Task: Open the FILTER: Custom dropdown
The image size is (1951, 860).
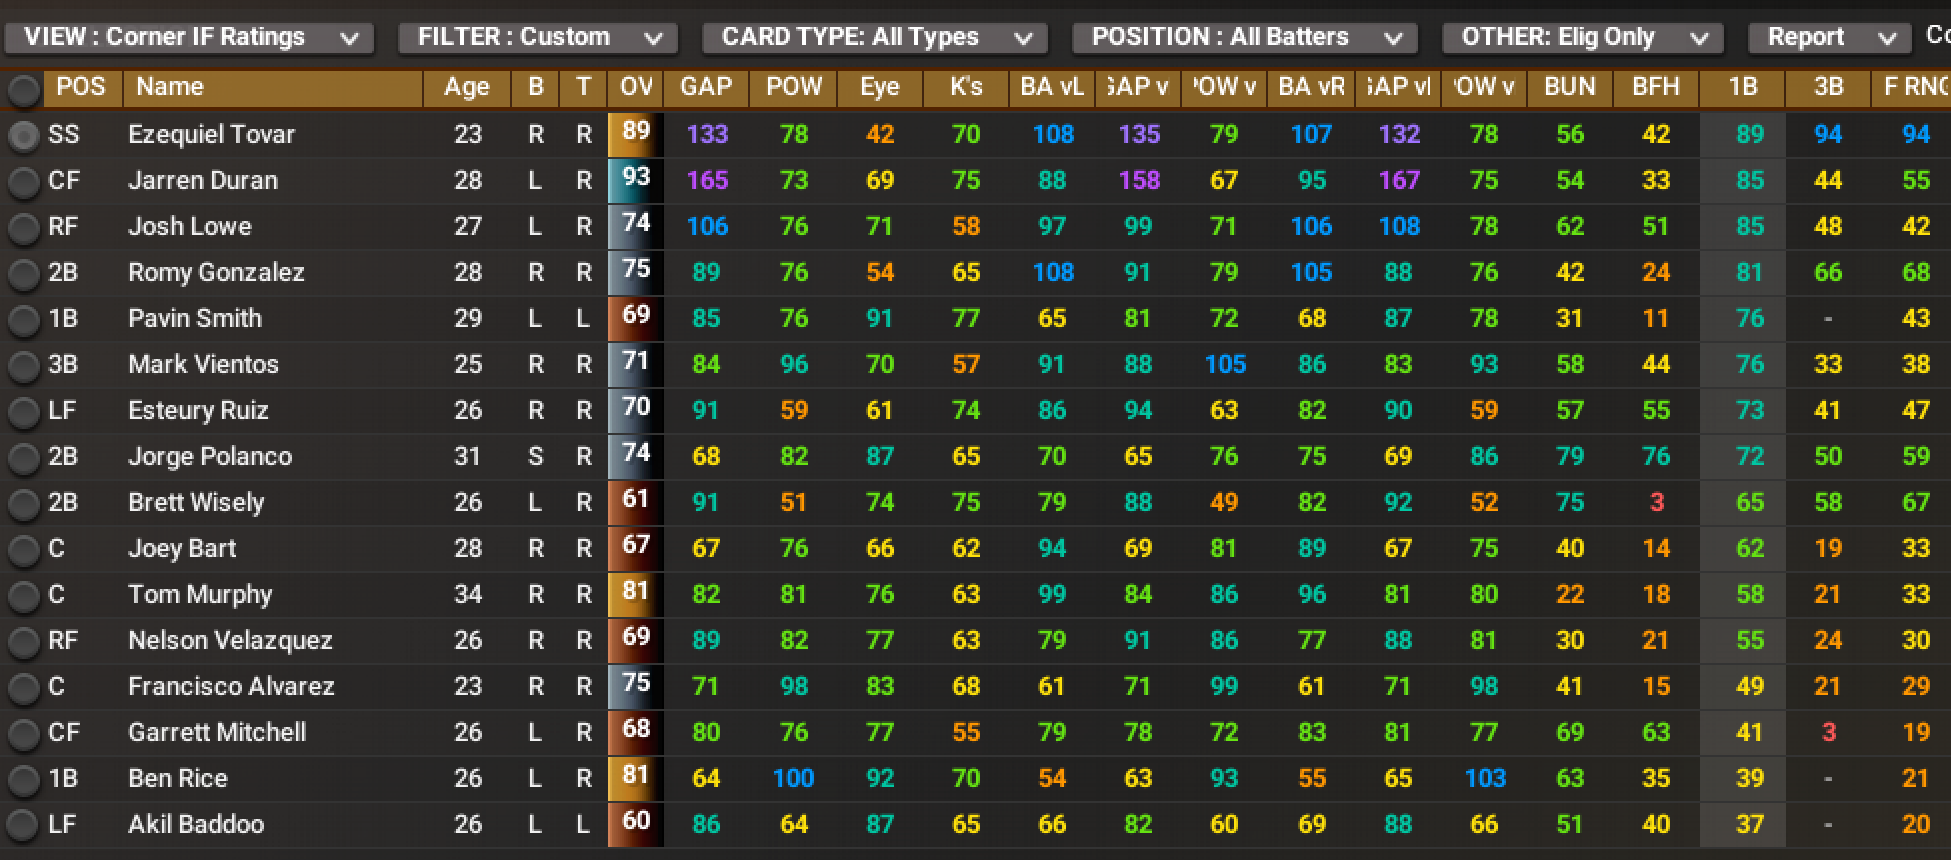Action: click(538, 38)
